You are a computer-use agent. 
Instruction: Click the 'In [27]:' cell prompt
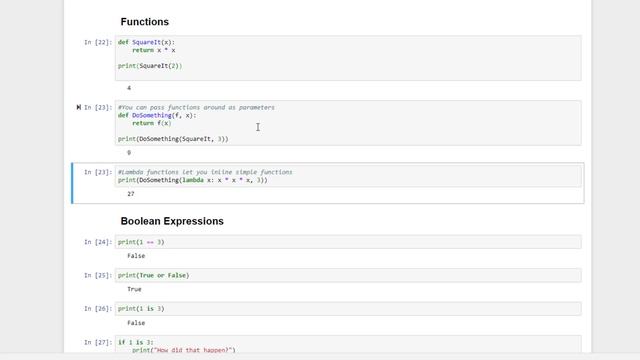98,342
